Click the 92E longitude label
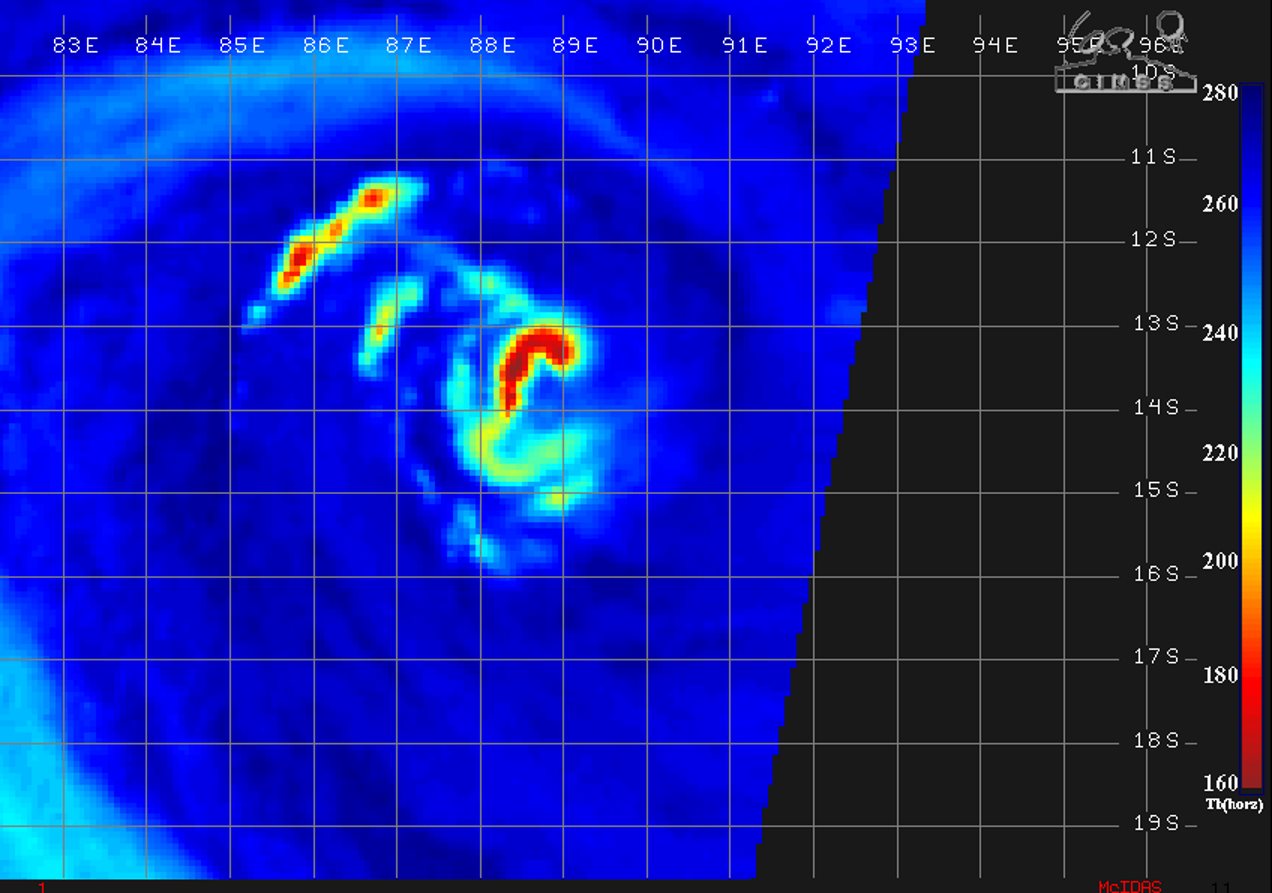This screenshot has height=893, width=1272. click(828, 45)
